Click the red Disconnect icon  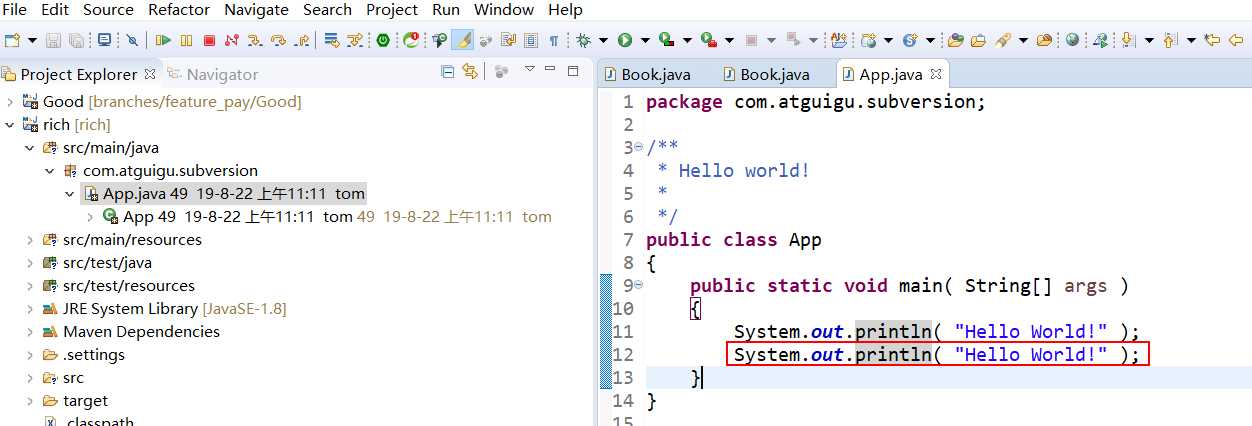point(231,40)
